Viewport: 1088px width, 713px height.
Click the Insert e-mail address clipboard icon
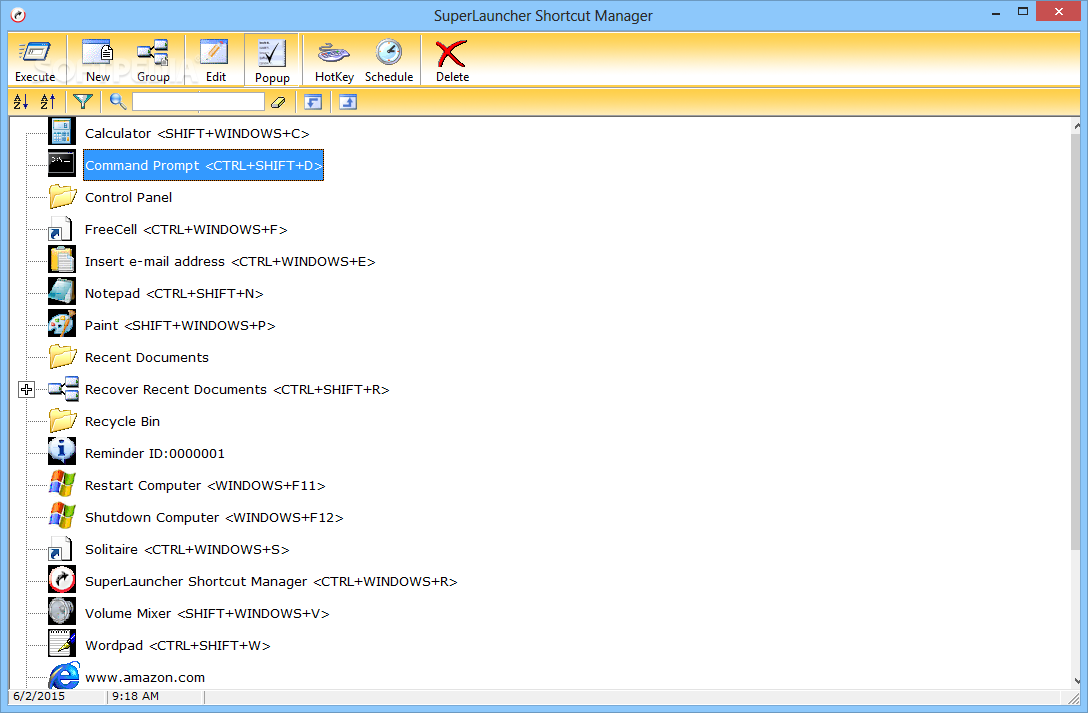pyautogui.click(x=62, y=260)
